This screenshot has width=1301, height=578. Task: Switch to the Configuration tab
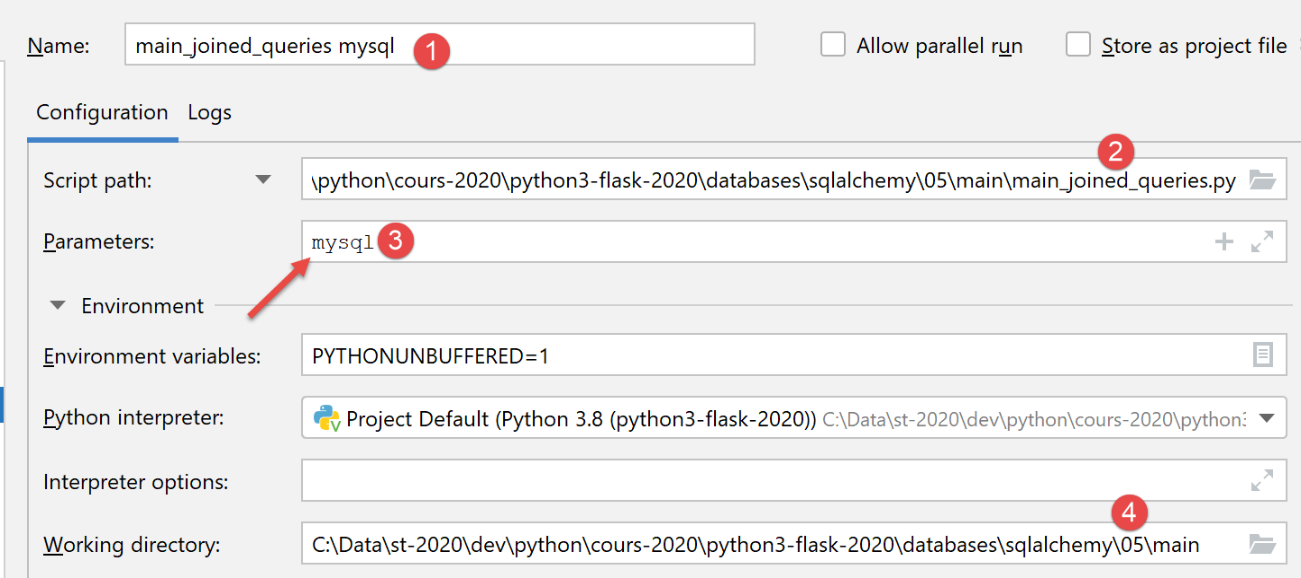pos(102,113)
